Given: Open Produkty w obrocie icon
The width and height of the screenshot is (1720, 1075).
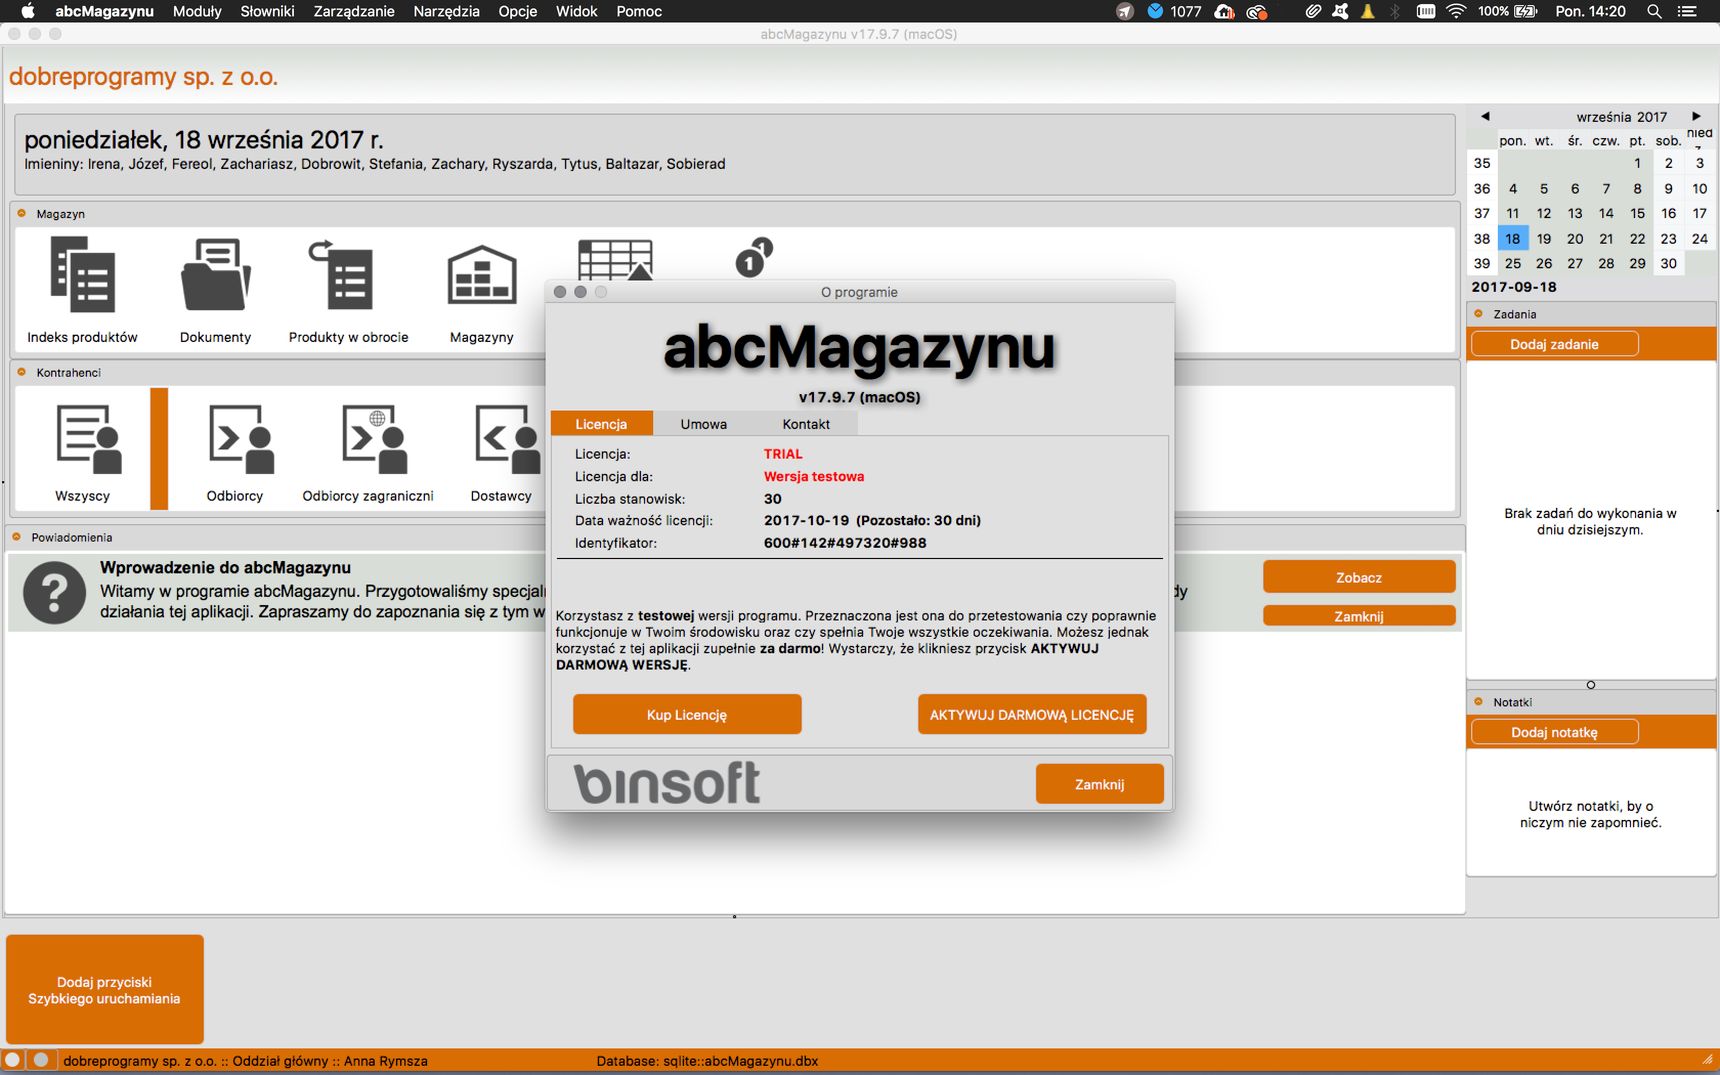Looking at the screenshot, I should click(x=342, y=275).
